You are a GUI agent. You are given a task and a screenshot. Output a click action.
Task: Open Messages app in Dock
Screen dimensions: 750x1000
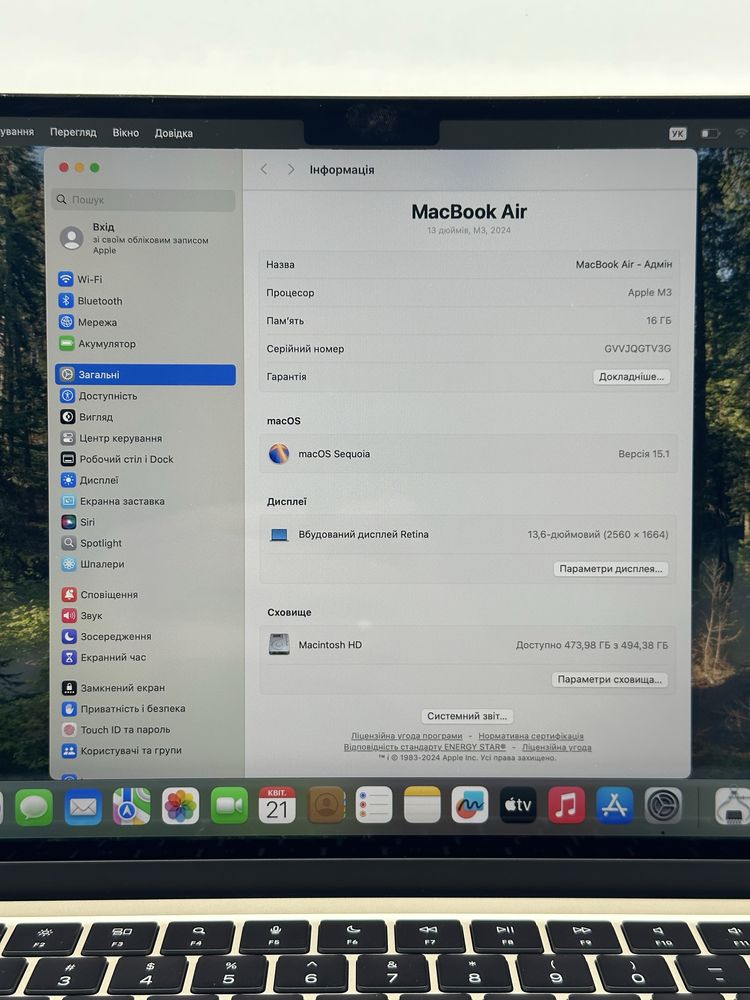34,806
